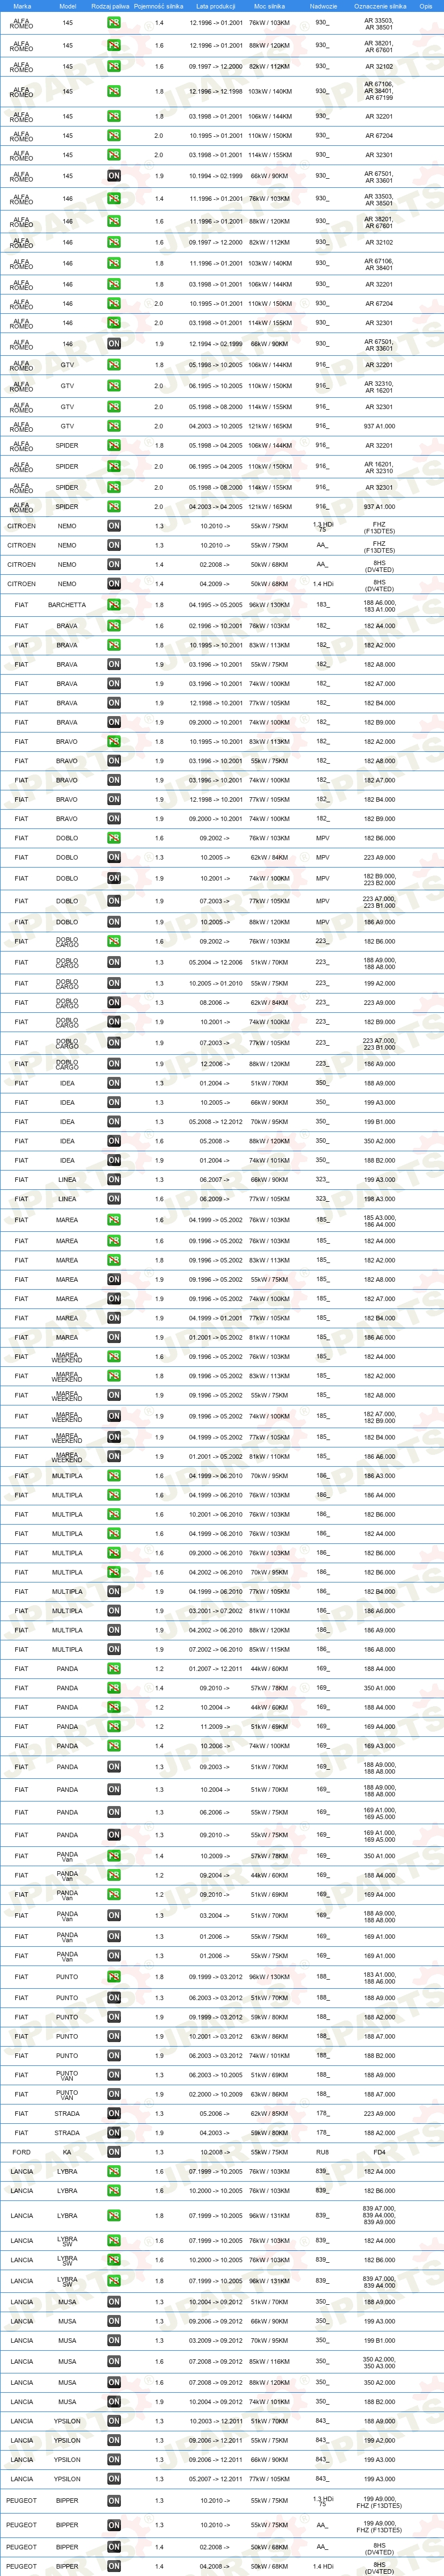Click ON icon in Fiat Strada 1.9 row

pyautogui.click(x=114, y=2133)
